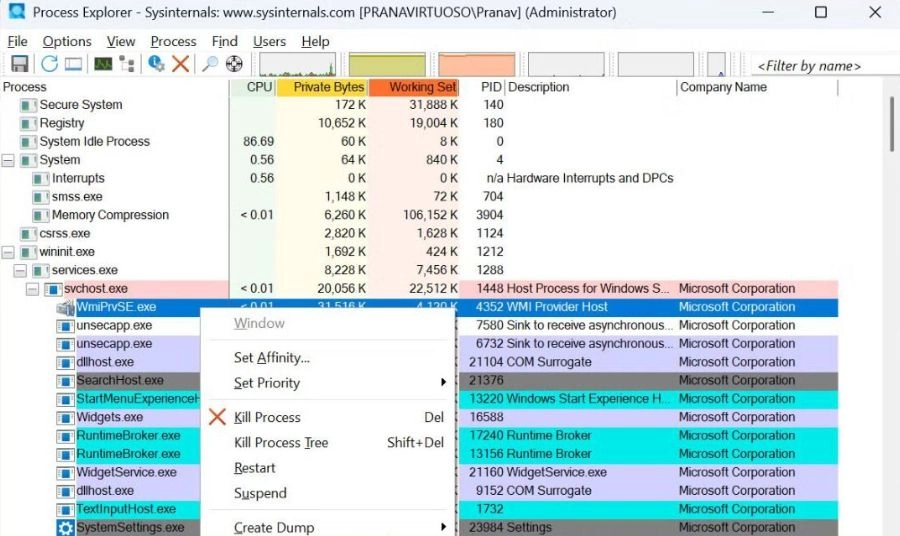Click the red X kill process toolbar icon

181,64
